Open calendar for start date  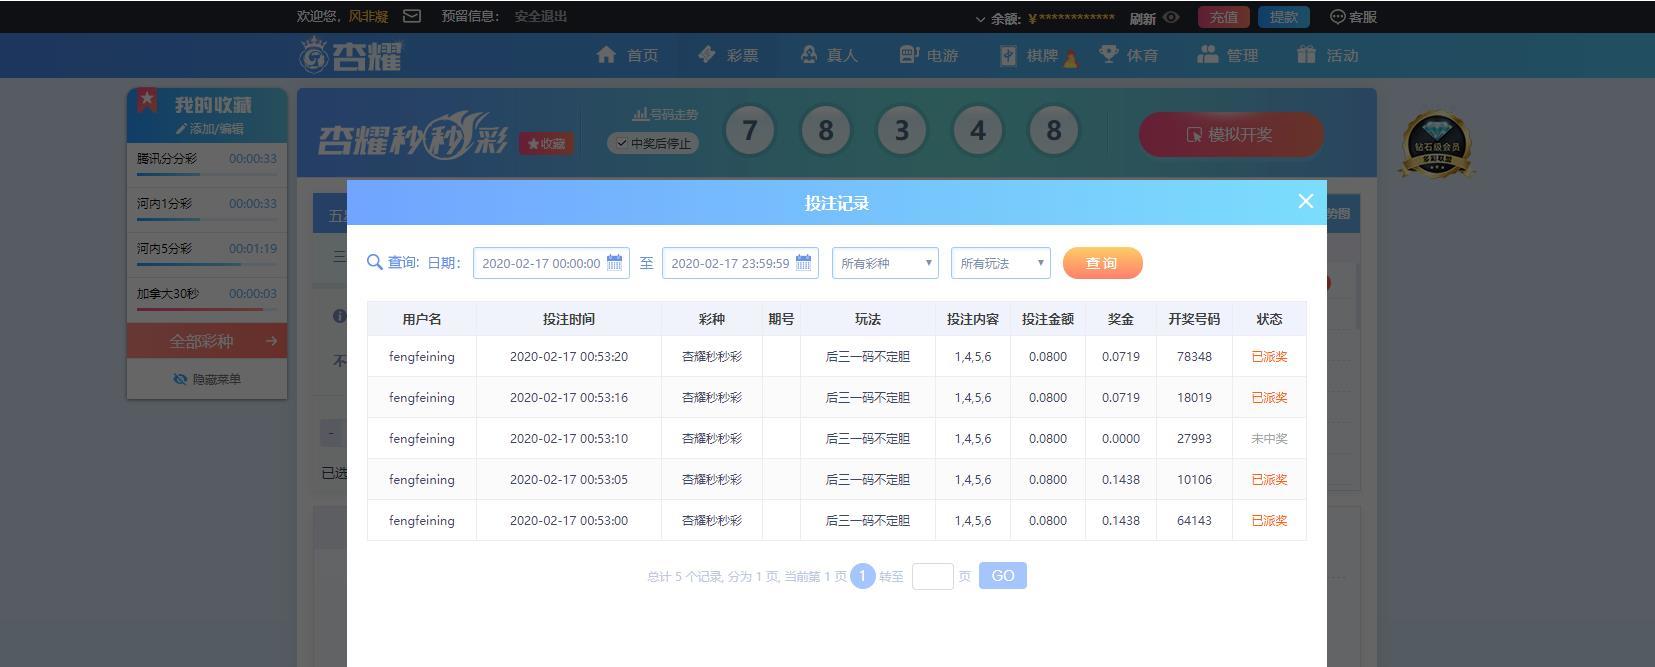point(615,262)
